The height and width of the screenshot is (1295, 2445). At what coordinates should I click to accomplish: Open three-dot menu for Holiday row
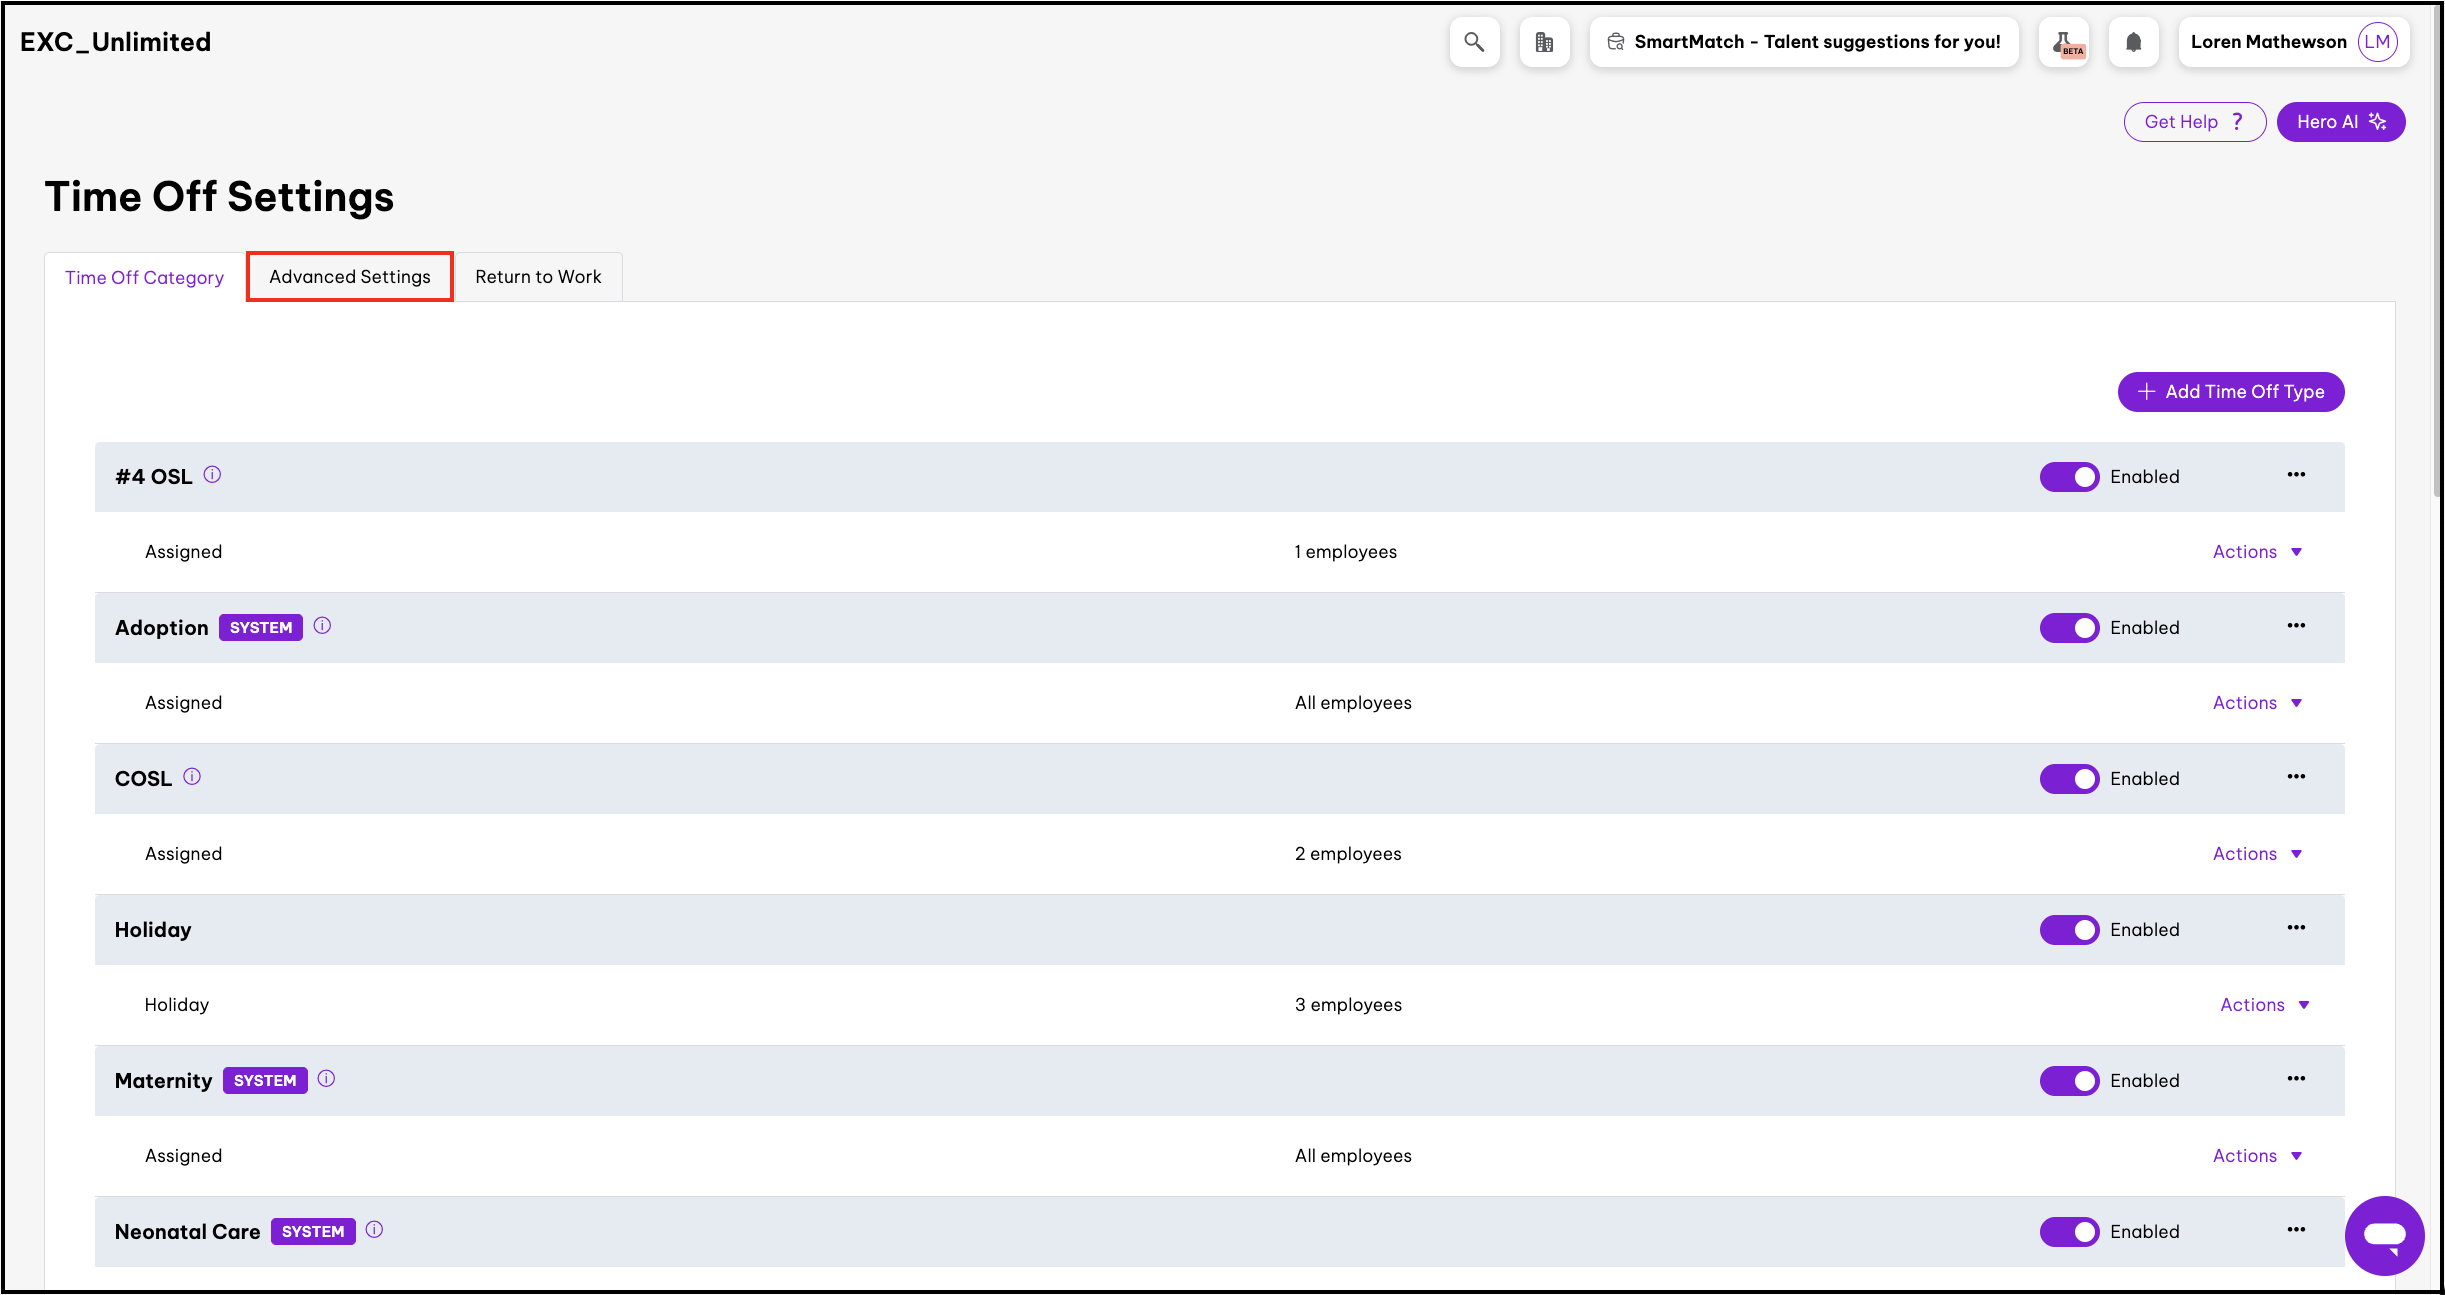click(2295, 928)
